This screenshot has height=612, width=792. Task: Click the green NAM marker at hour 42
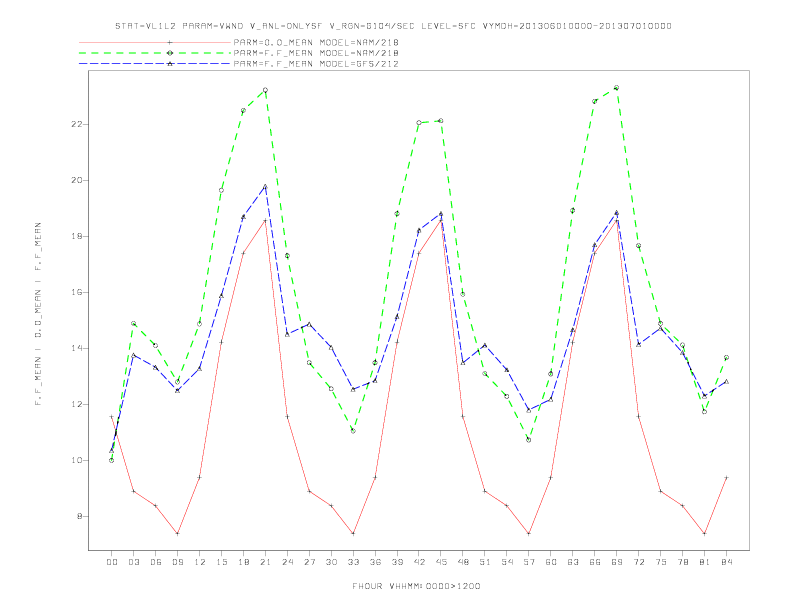tap(419, 123)
